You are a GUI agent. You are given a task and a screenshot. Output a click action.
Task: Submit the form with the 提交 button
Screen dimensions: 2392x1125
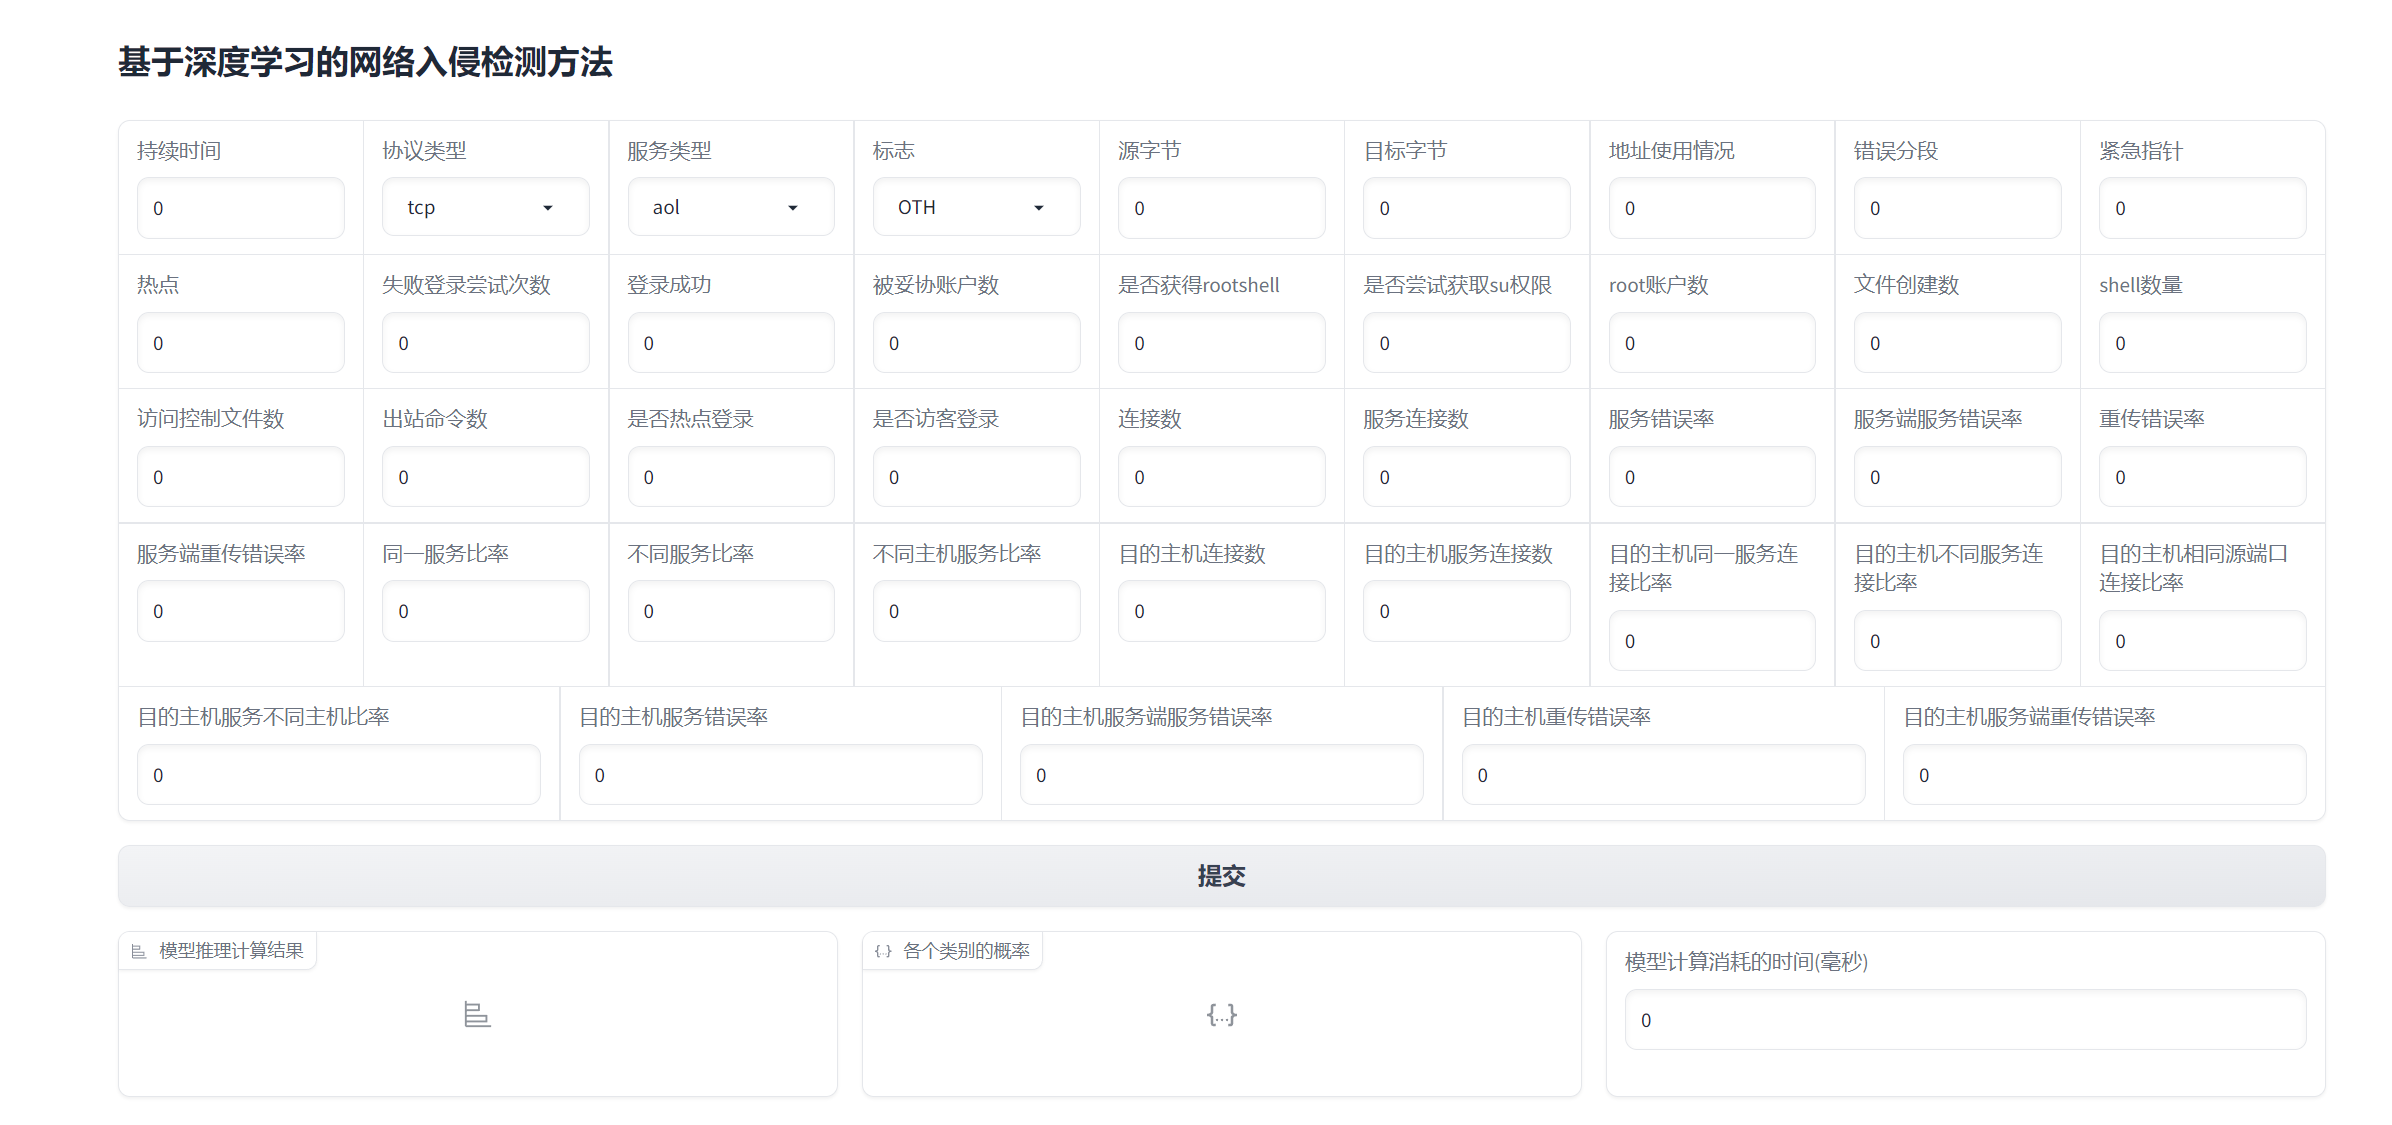click(1221, 876)
